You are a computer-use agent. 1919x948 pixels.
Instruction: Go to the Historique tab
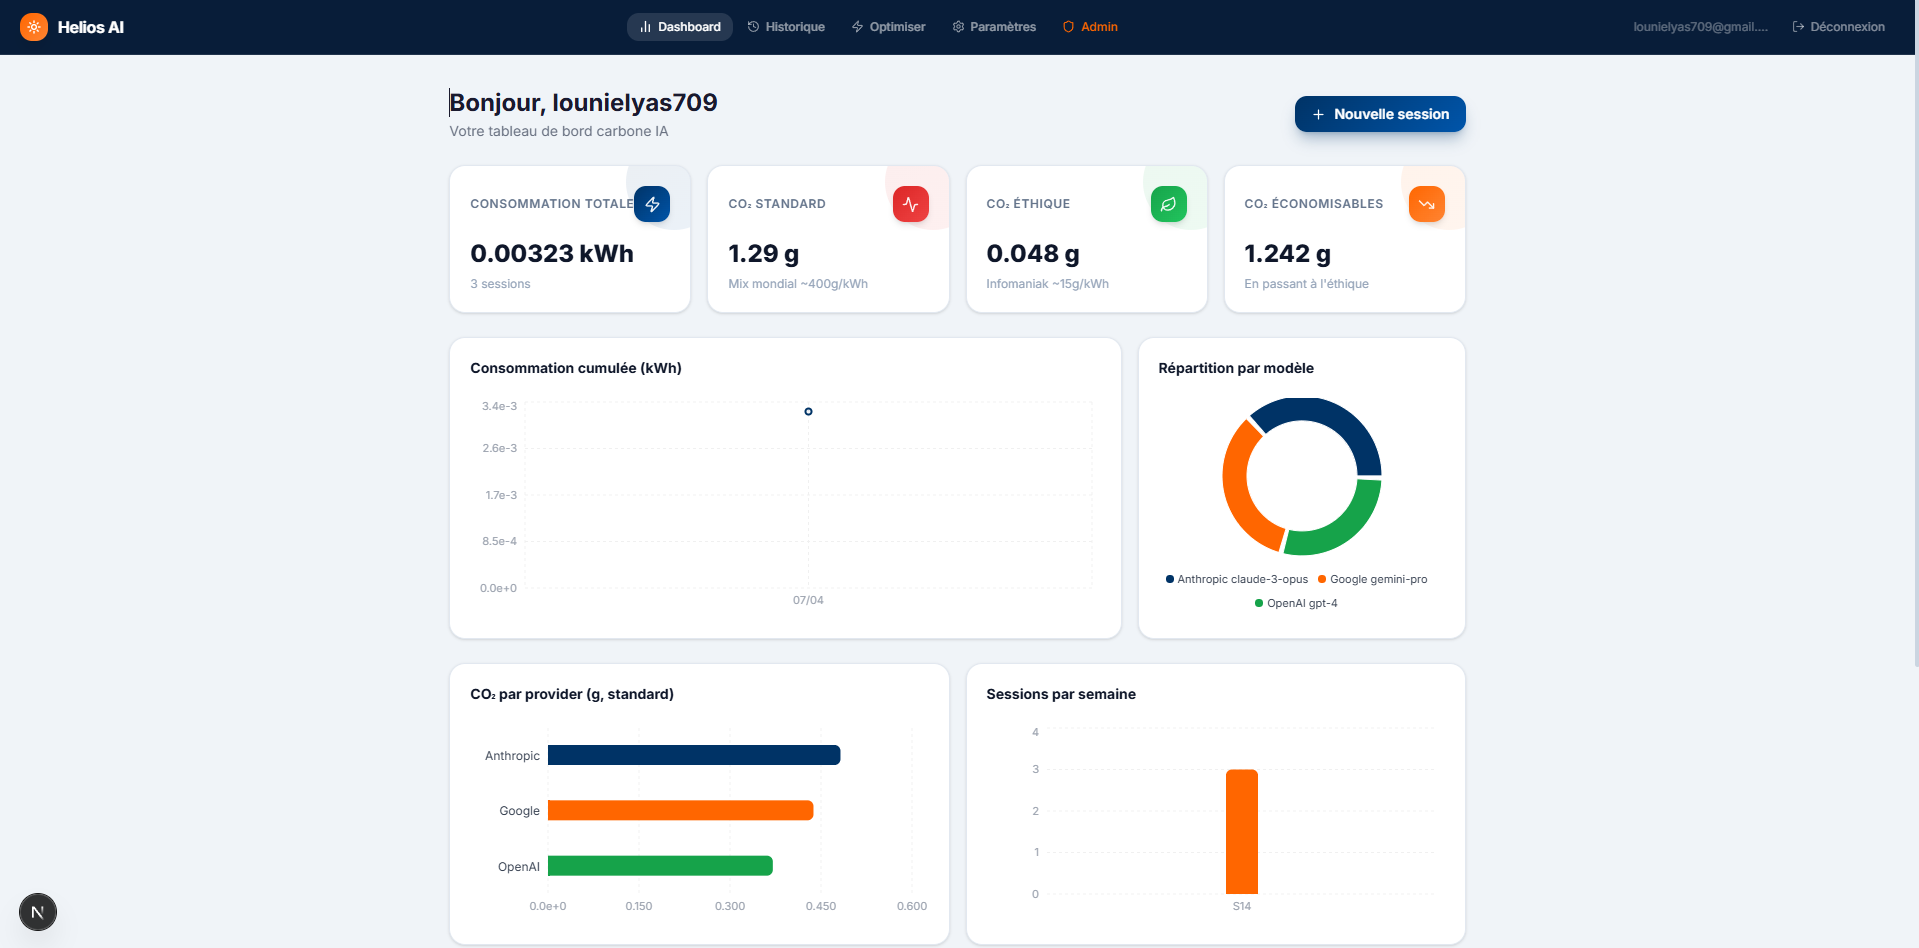[786, 27]
